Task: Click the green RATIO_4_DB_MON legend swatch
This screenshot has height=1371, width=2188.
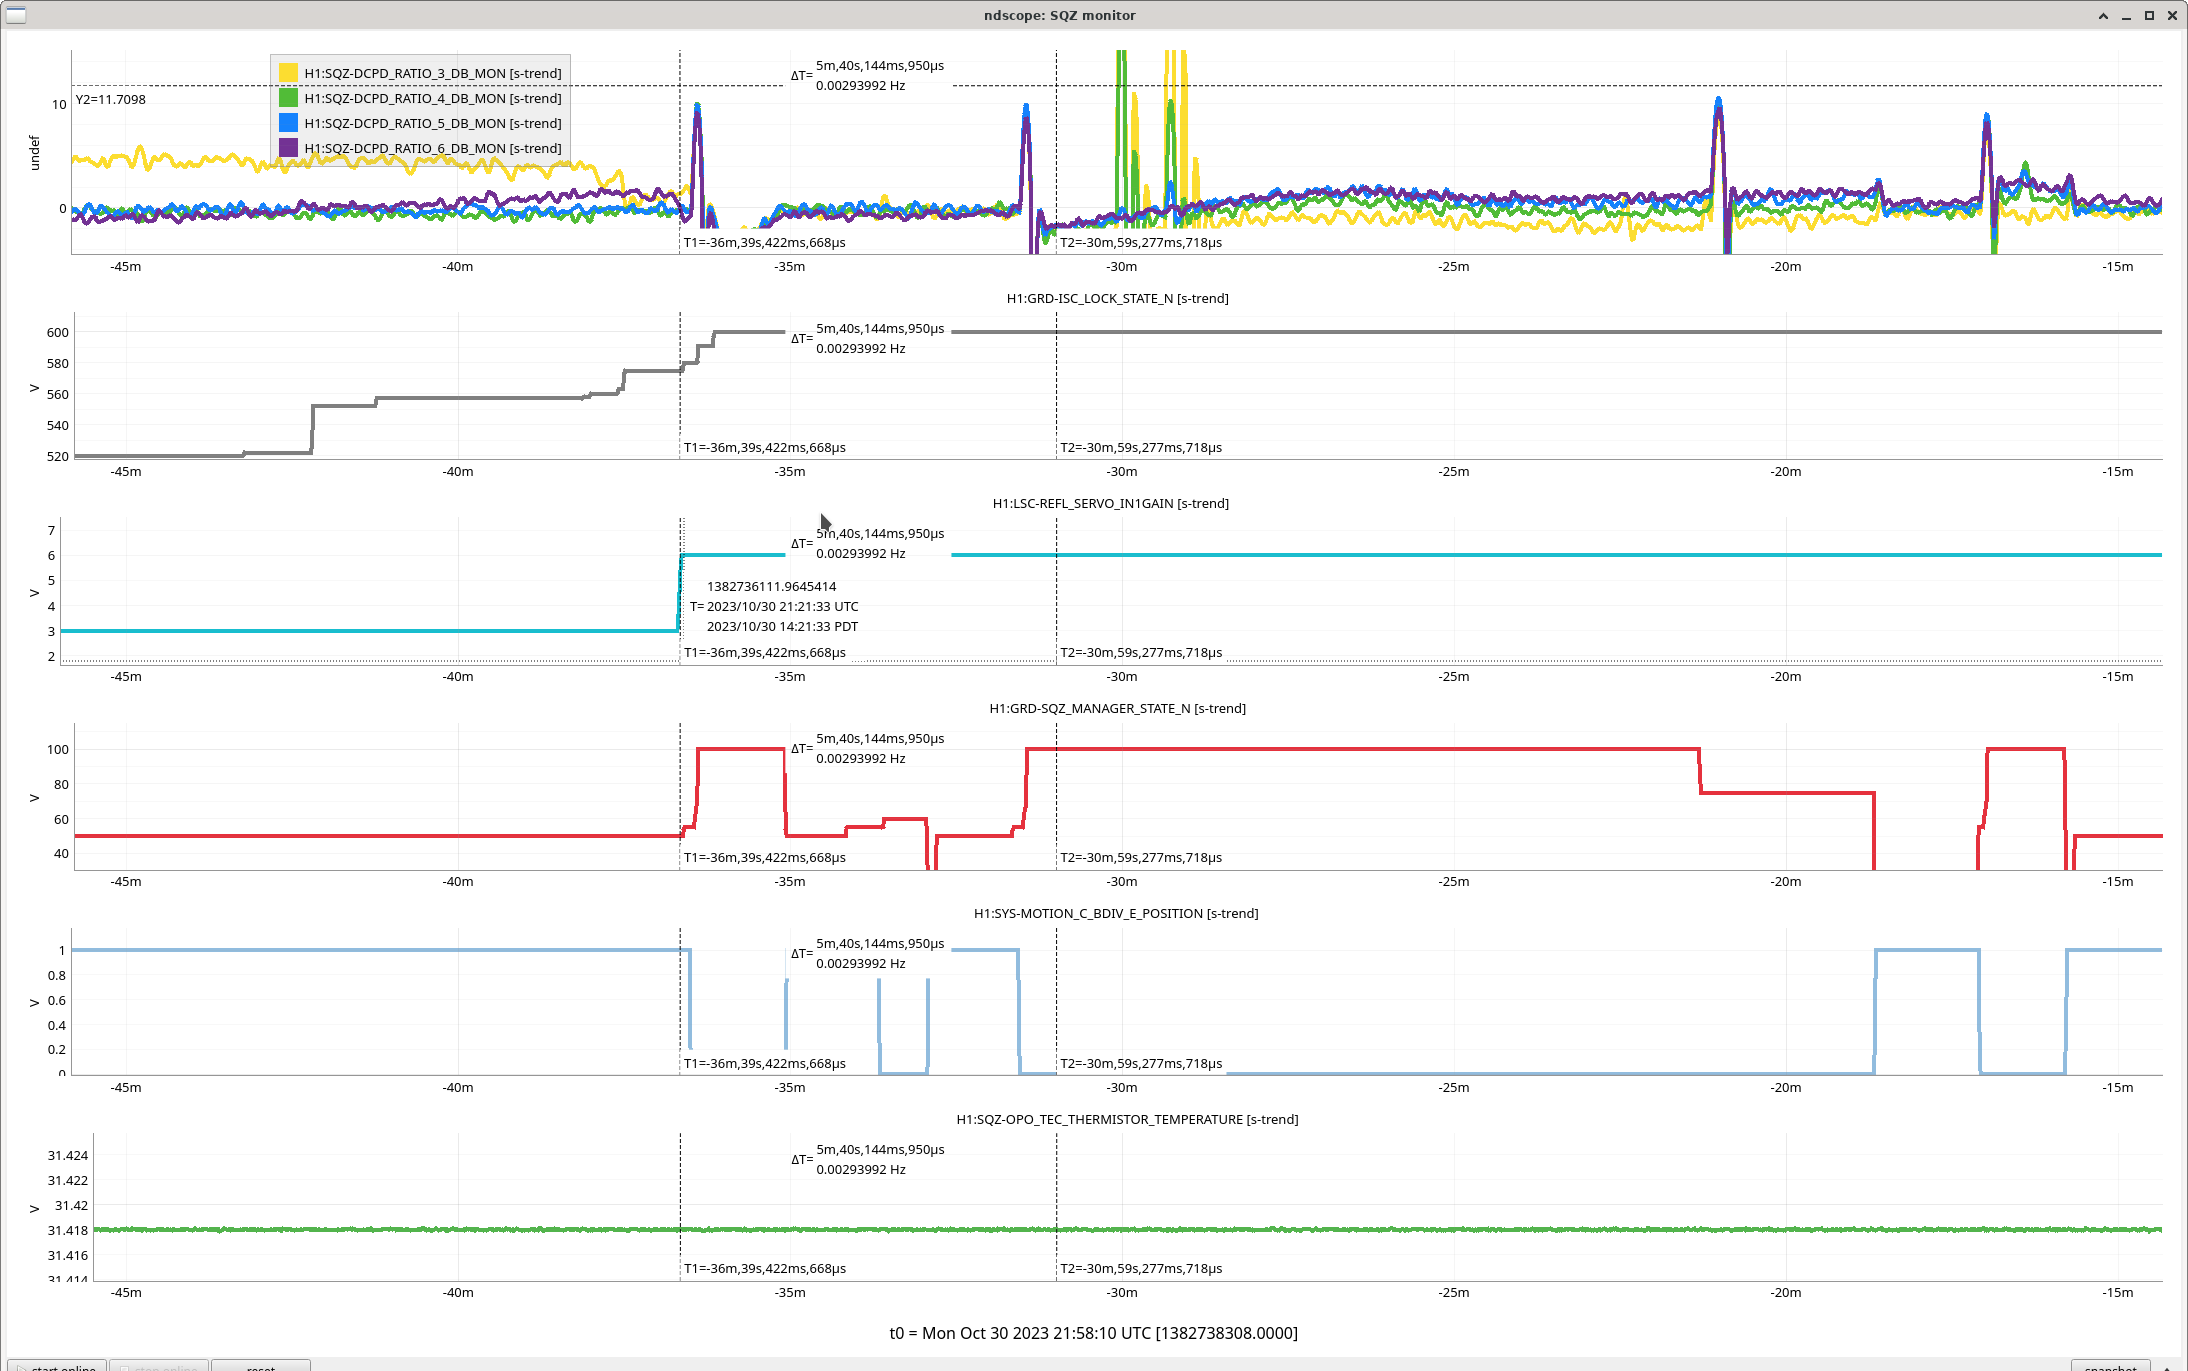Action: click(x=288, y=98)
